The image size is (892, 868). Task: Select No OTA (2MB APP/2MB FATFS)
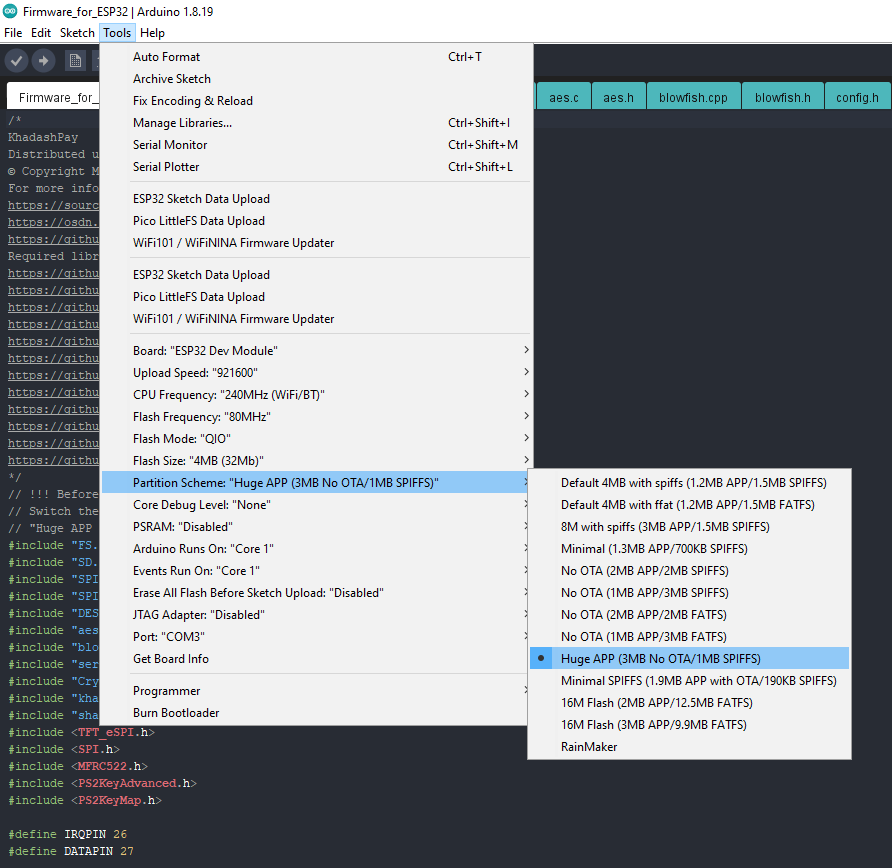[x=689, y=614]
